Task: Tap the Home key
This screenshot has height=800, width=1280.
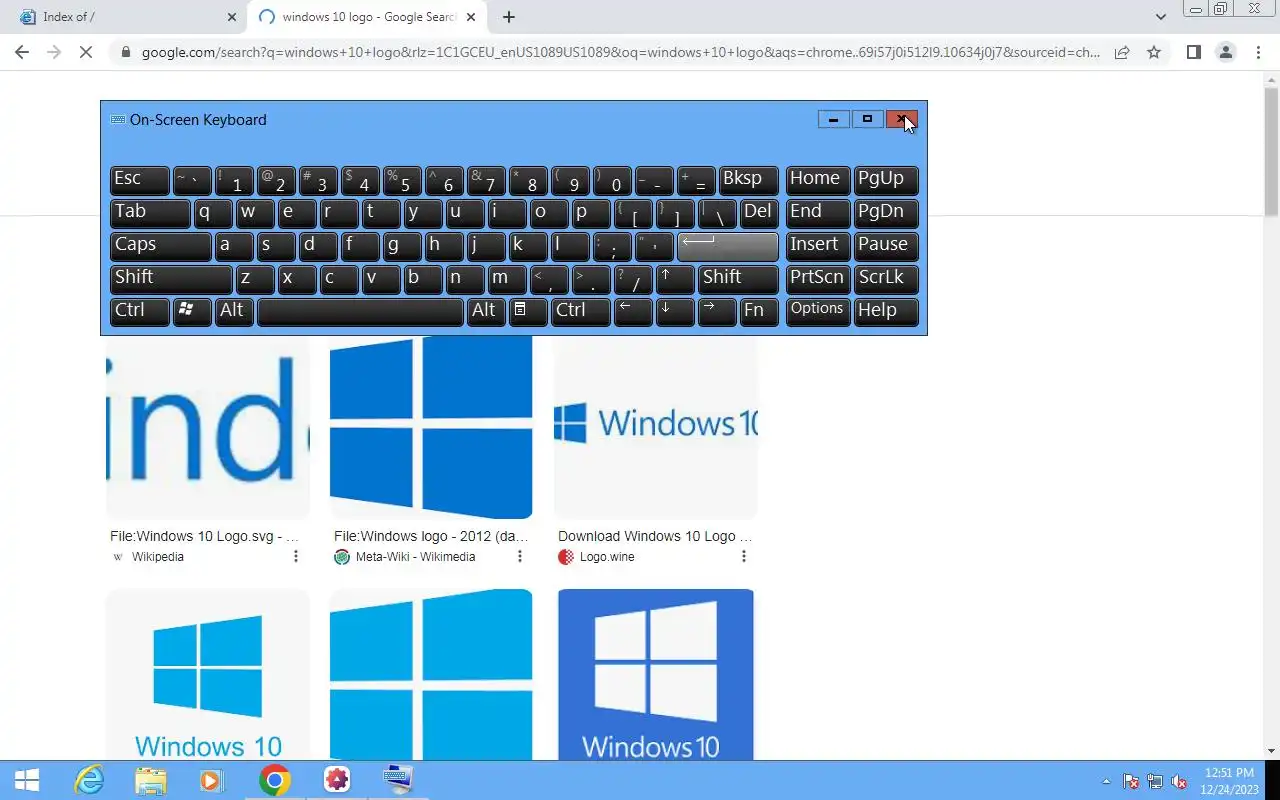Action: [818, 180]
